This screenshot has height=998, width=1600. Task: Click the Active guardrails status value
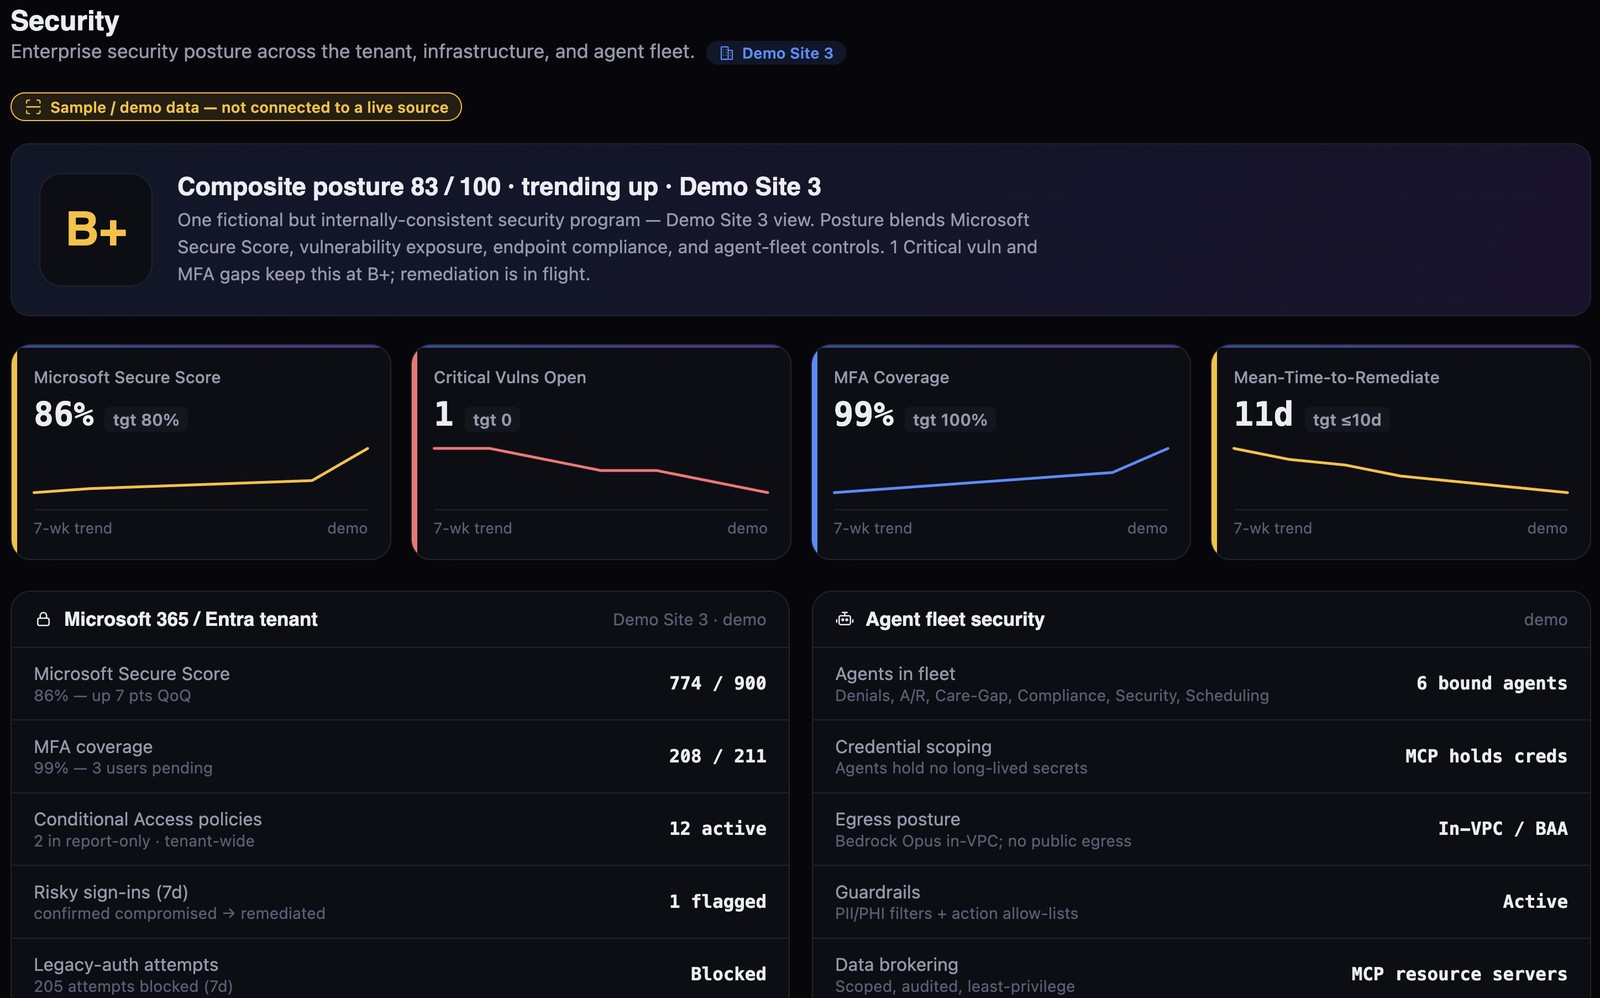pyautogui.click(x=1535, y=901)
